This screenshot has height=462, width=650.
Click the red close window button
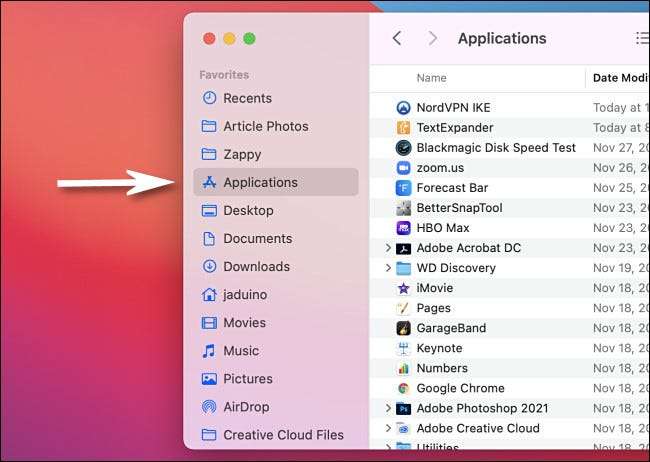209,39
